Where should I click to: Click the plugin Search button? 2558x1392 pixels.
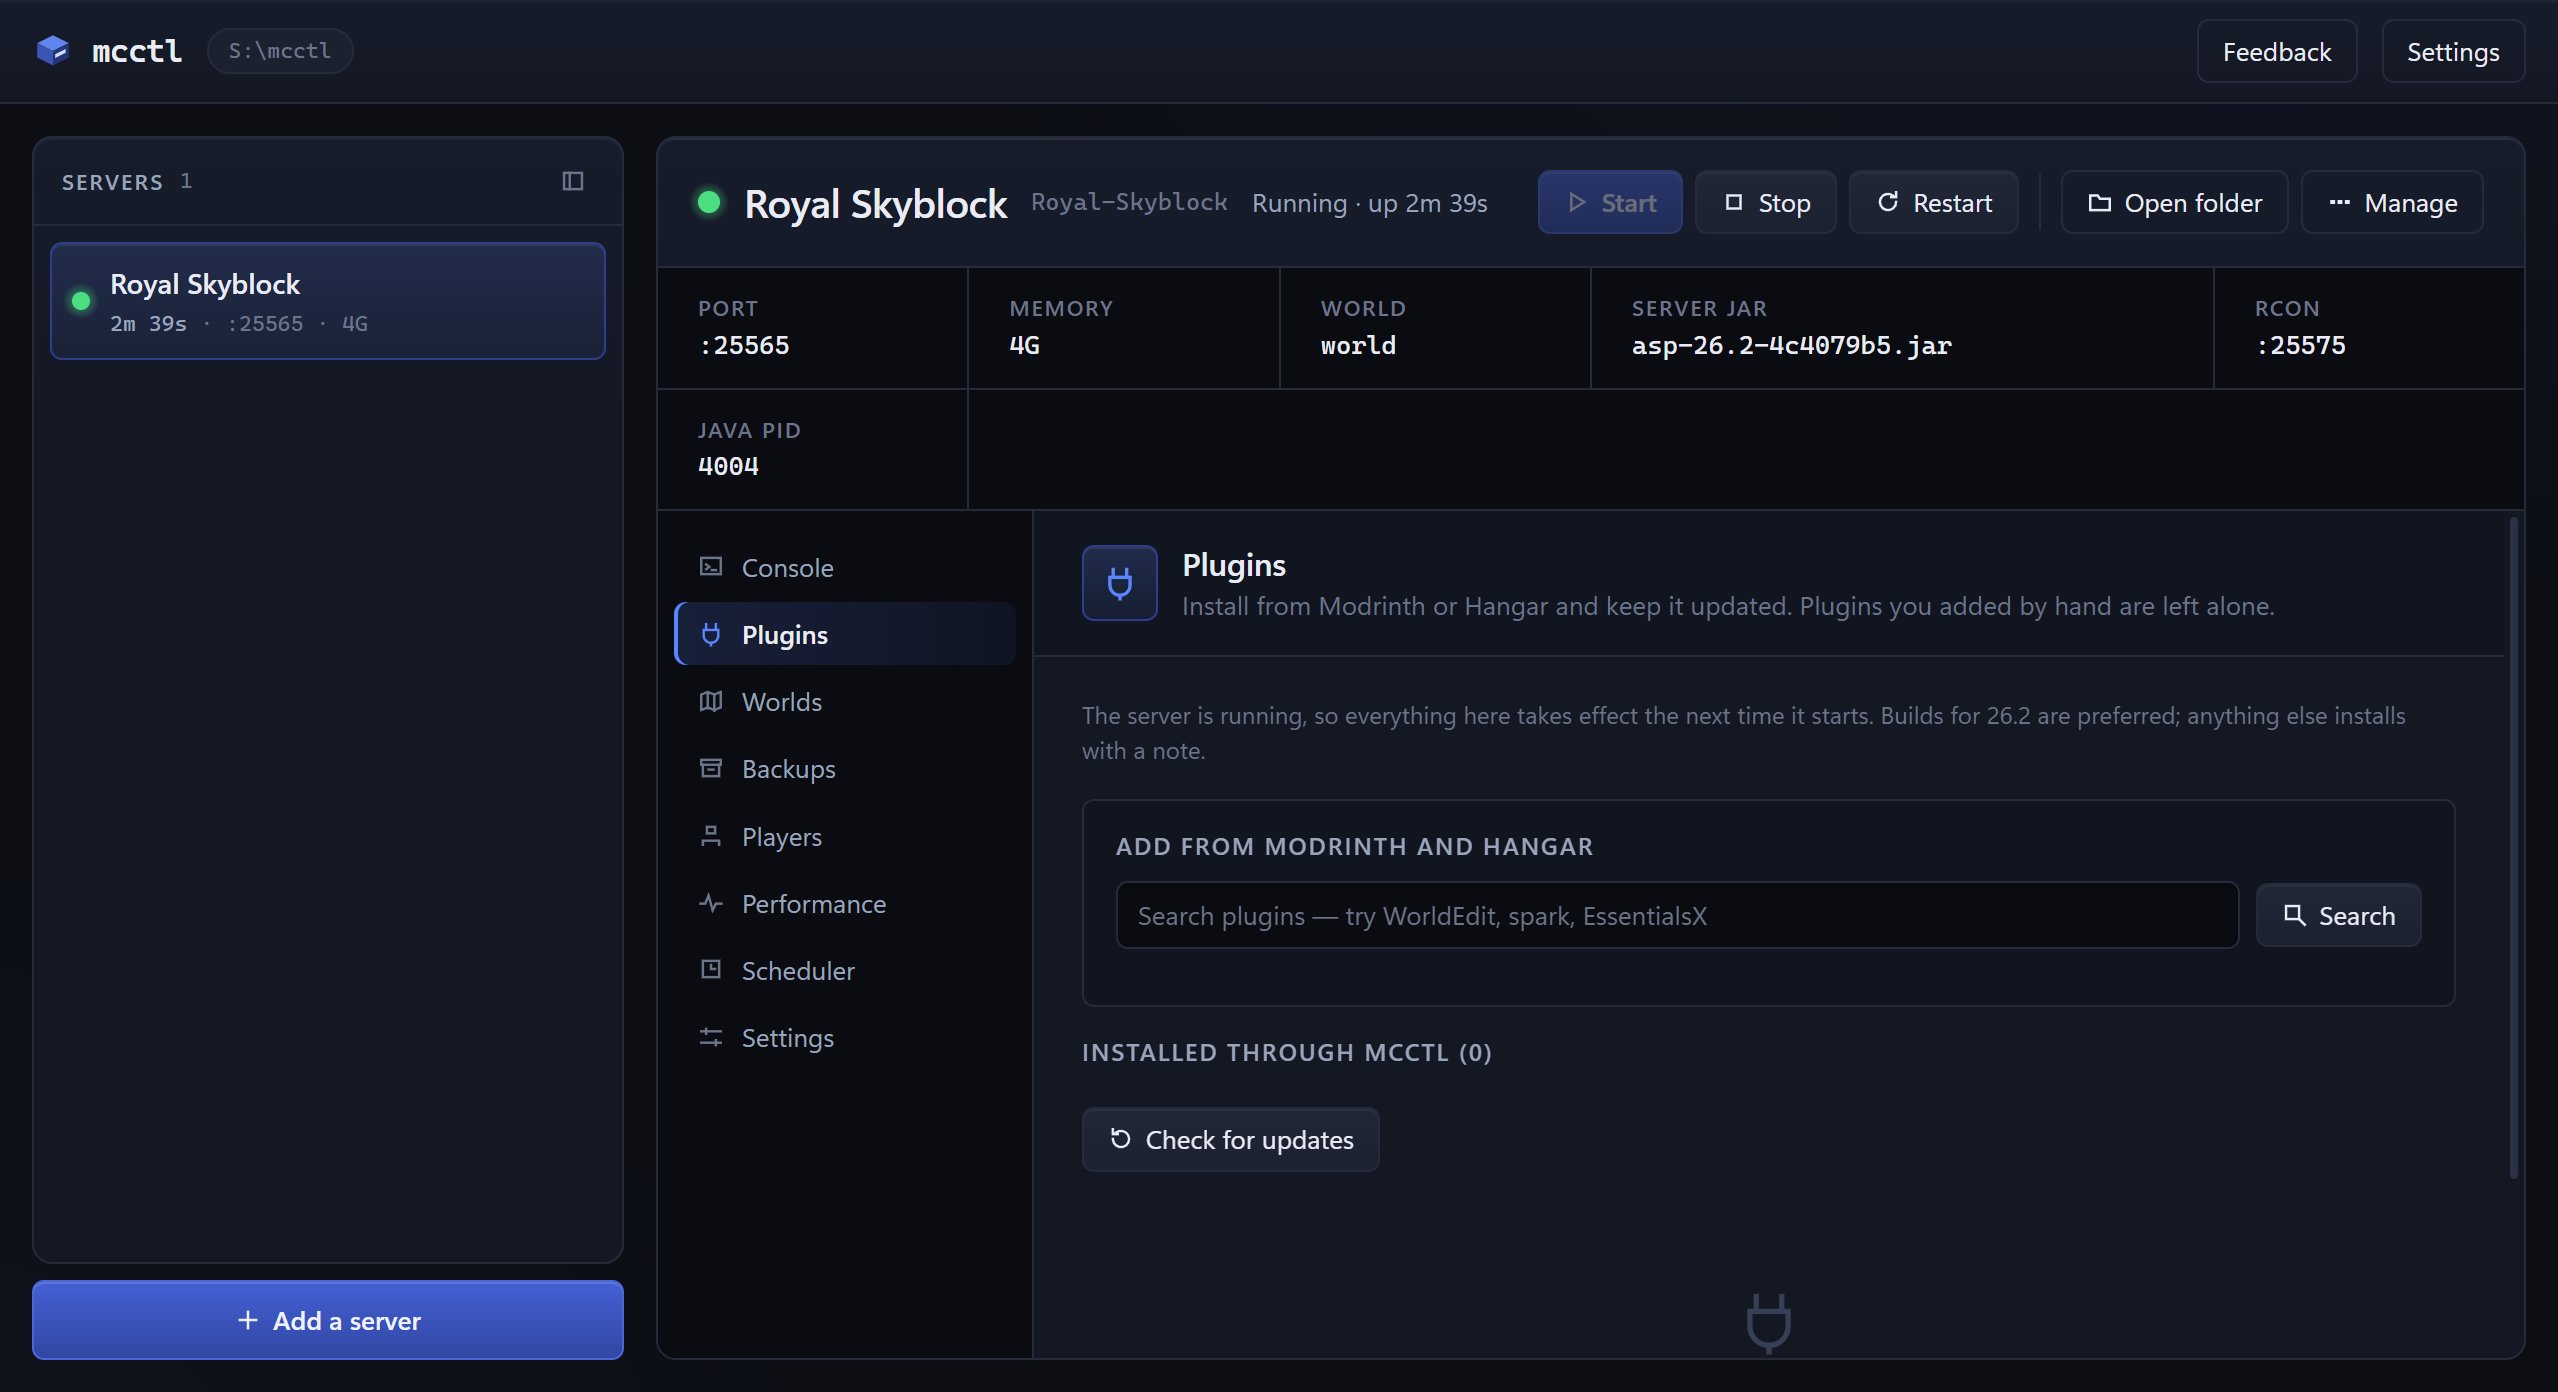point(2338,915)
